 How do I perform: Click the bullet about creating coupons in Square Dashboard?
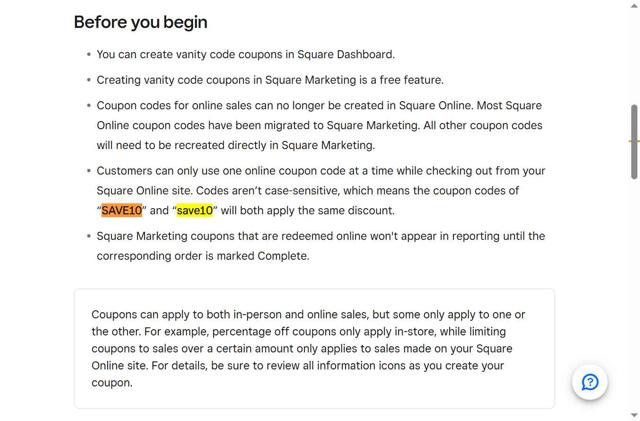245,54
